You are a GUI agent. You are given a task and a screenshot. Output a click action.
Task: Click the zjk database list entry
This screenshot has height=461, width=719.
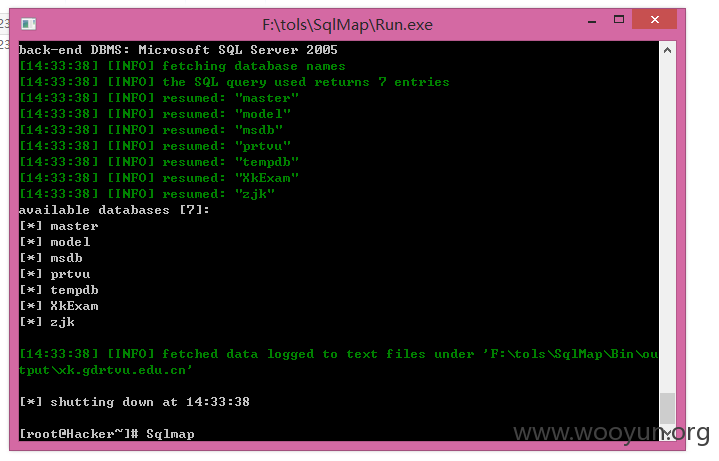pyautogui.click(x=47, y=322)
